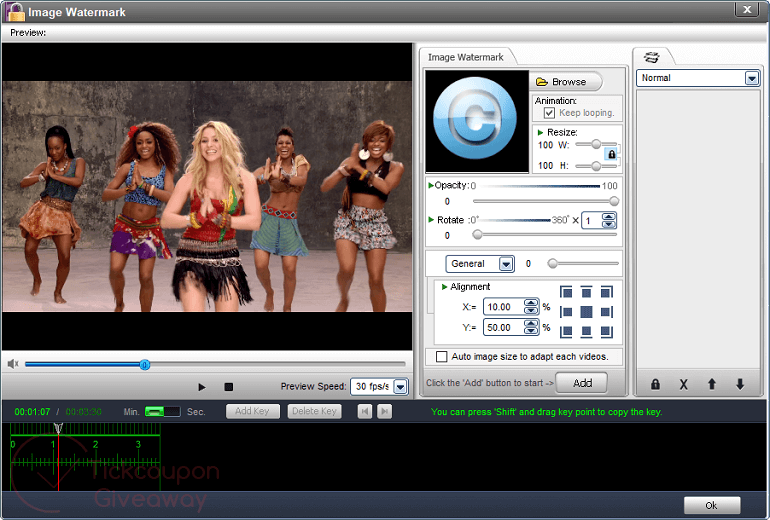Screen dimensions: 770x520
Task: Align watermark to top-left
Action: 566,293
